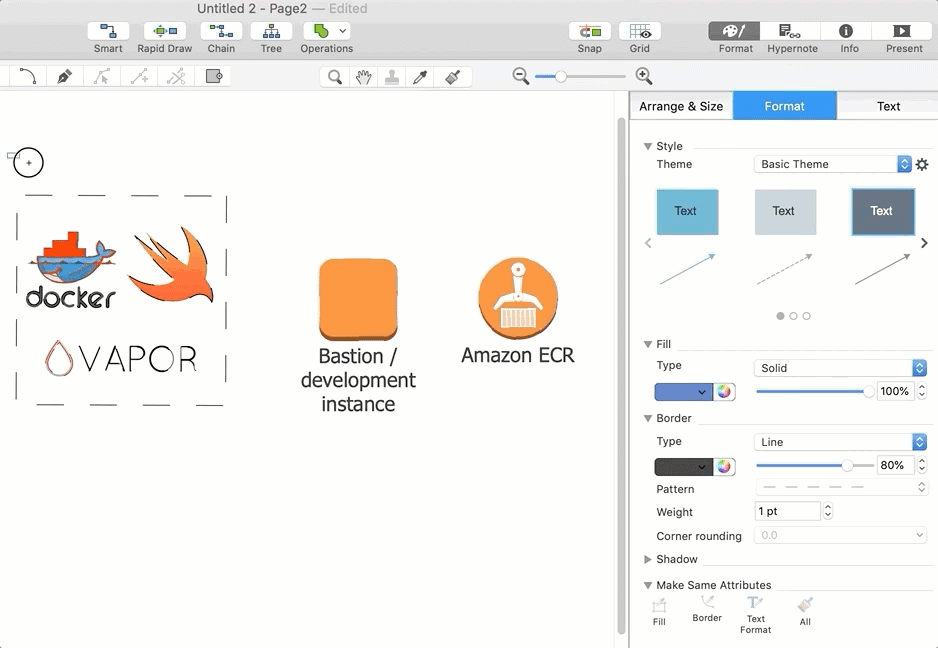Click the fill opacity 100% field

(894, 391)
